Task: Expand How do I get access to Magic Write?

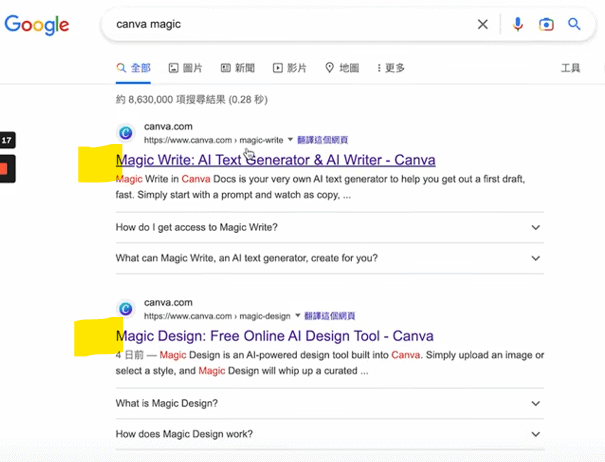Action: pos(330,227)
